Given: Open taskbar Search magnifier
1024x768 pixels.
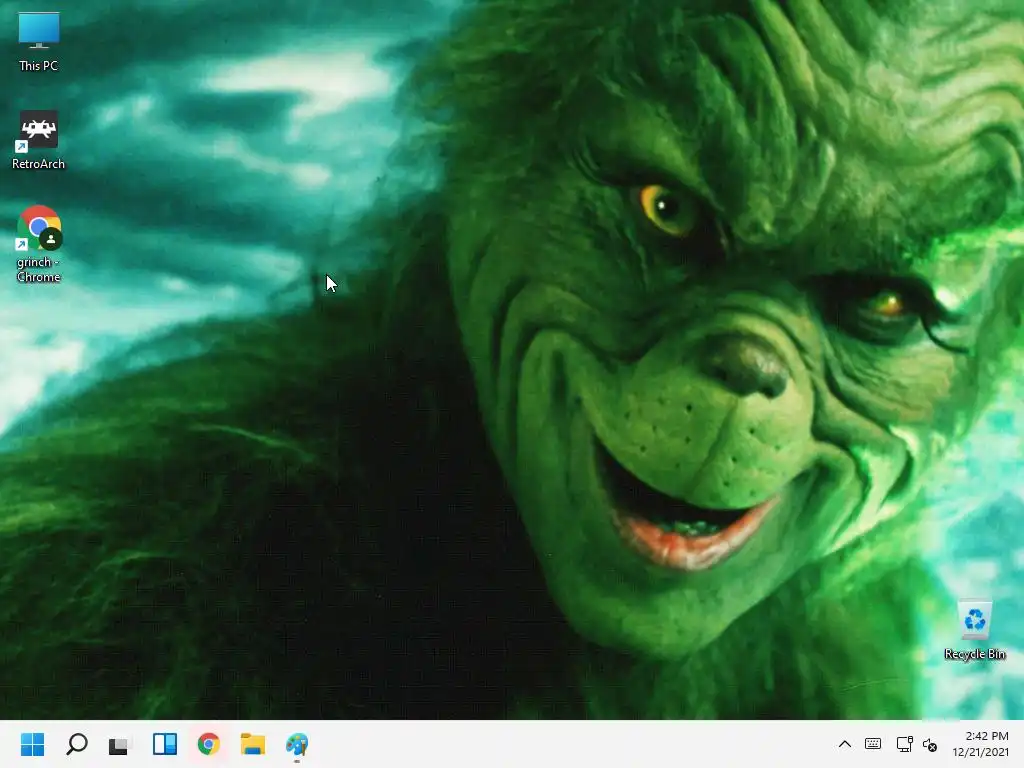Looking at the screenshot, I should (76, 744).
